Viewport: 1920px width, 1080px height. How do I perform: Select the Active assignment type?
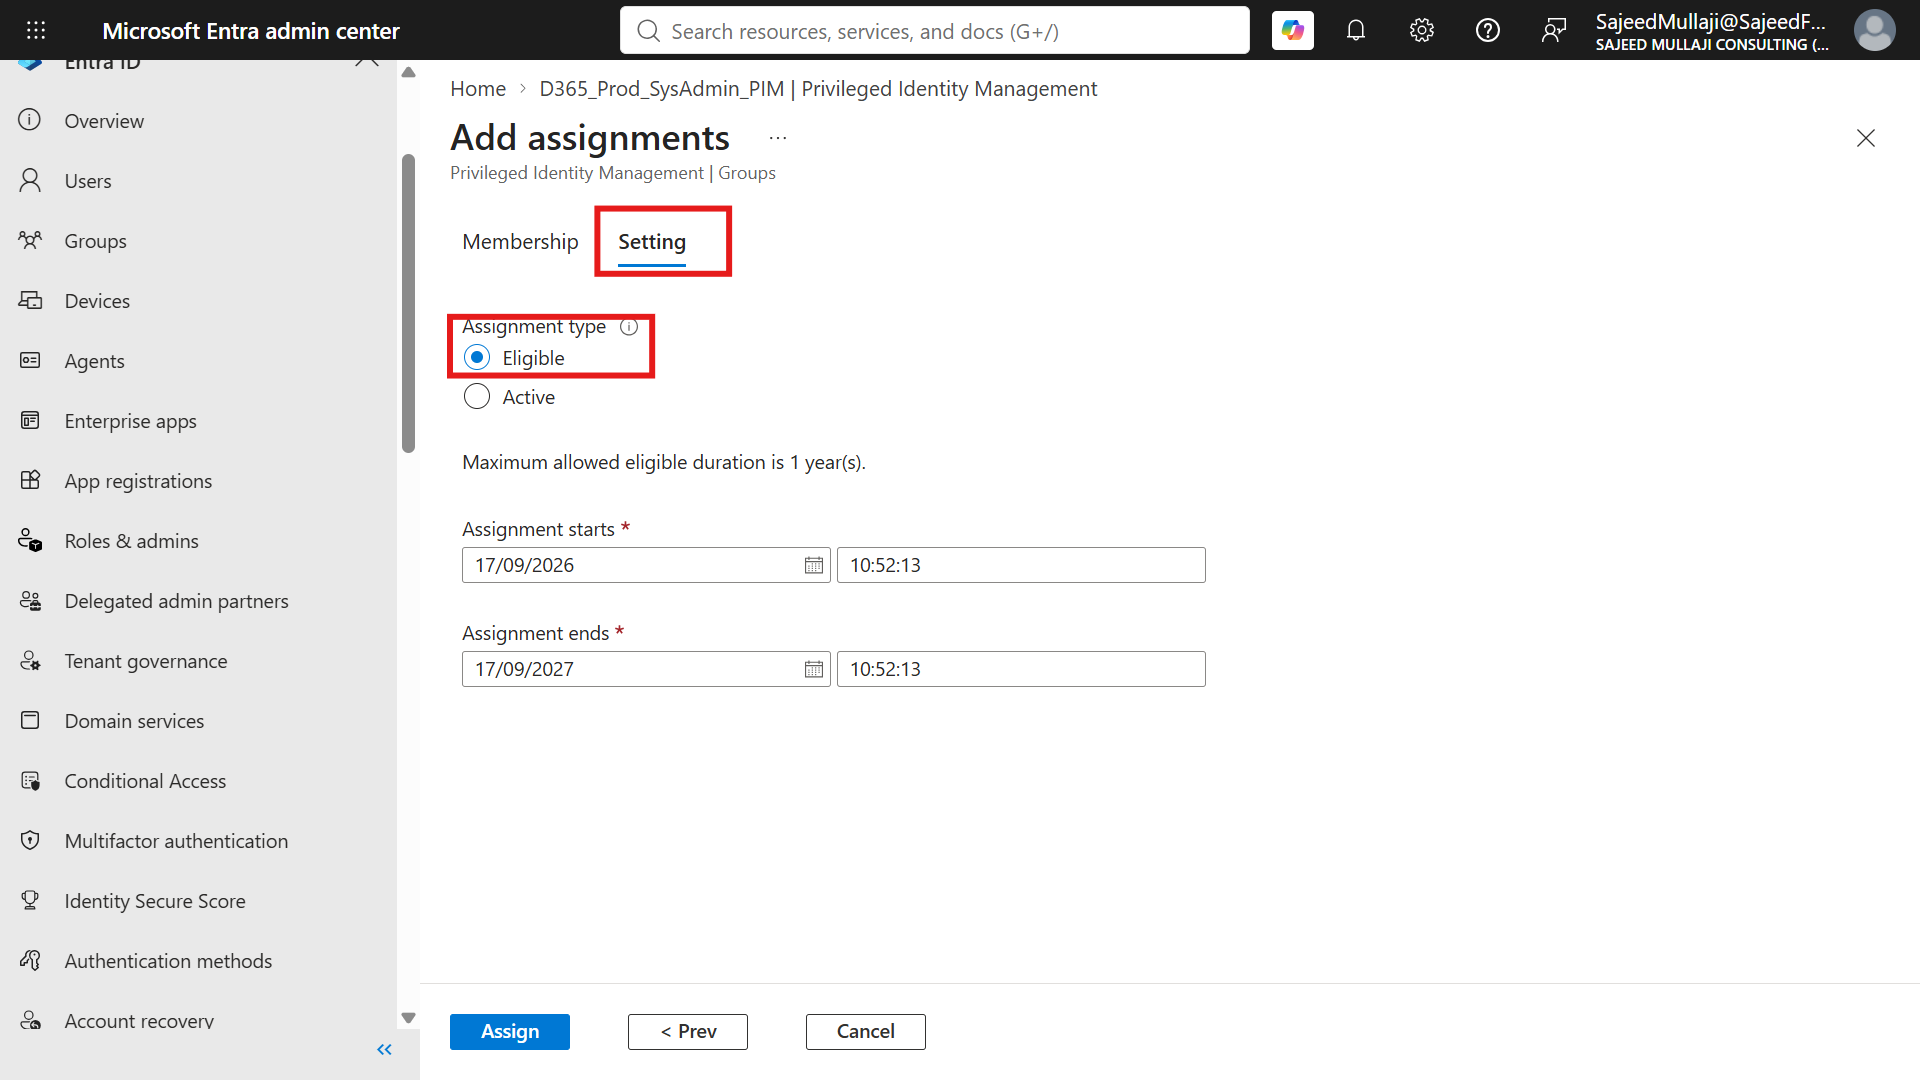[477, 397]
